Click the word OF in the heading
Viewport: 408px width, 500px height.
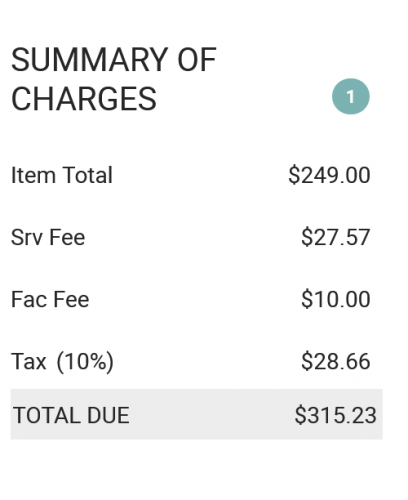[x=197, y=60]
